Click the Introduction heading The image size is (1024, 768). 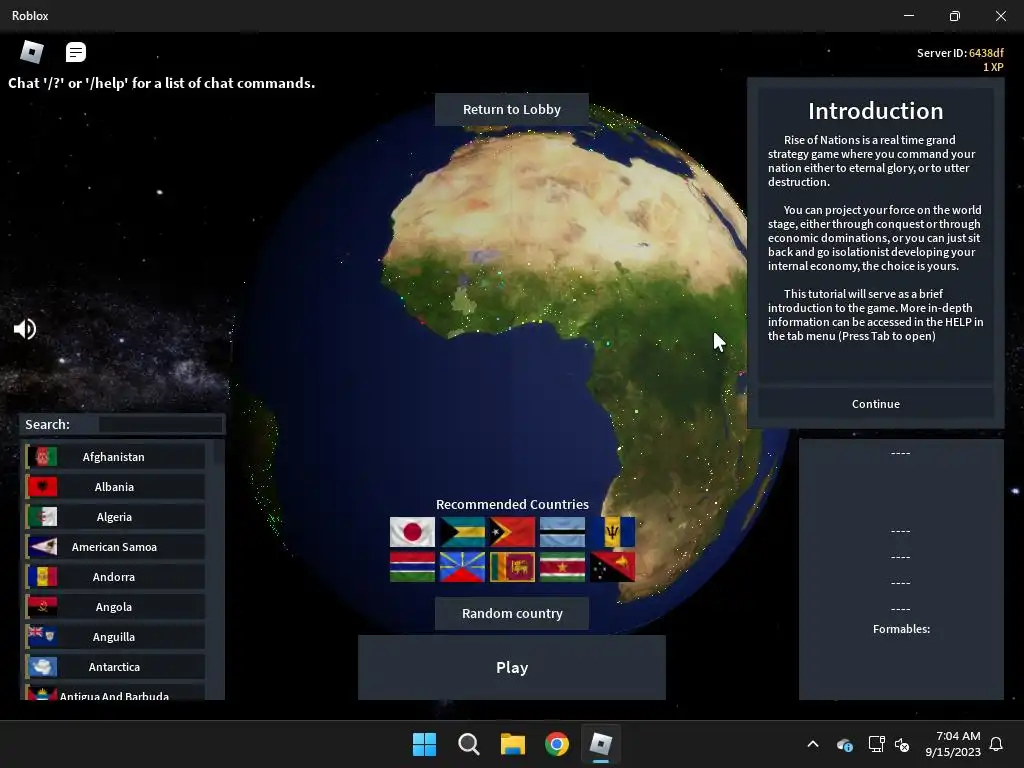(x=876, y=111)
